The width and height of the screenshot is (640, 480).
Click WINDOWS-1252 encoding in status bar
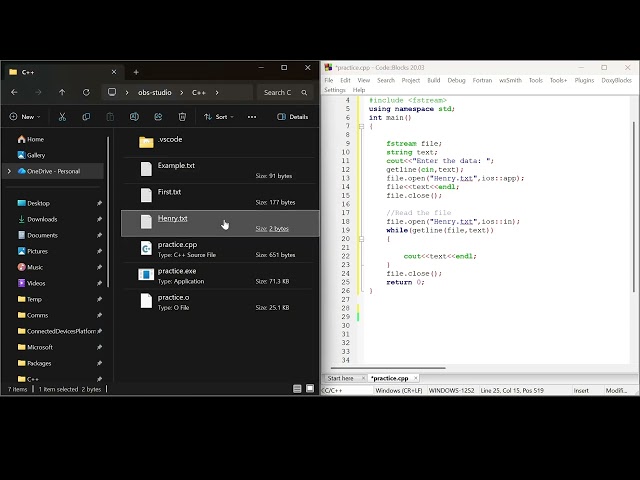coord(451,391)
